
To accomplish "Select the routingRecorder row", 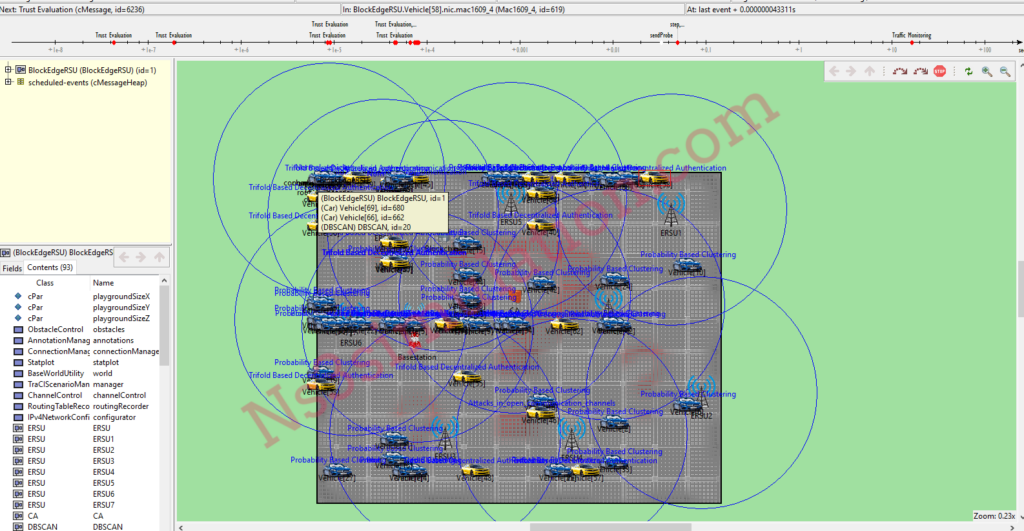I will click(81, 406).
